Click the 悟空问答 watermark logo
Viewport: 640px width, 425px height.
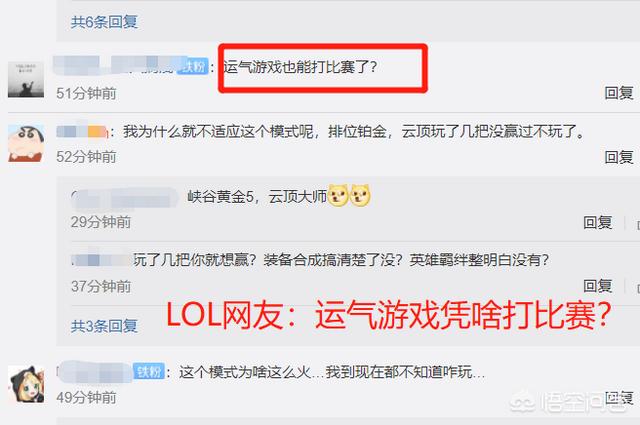click(569, 403)
